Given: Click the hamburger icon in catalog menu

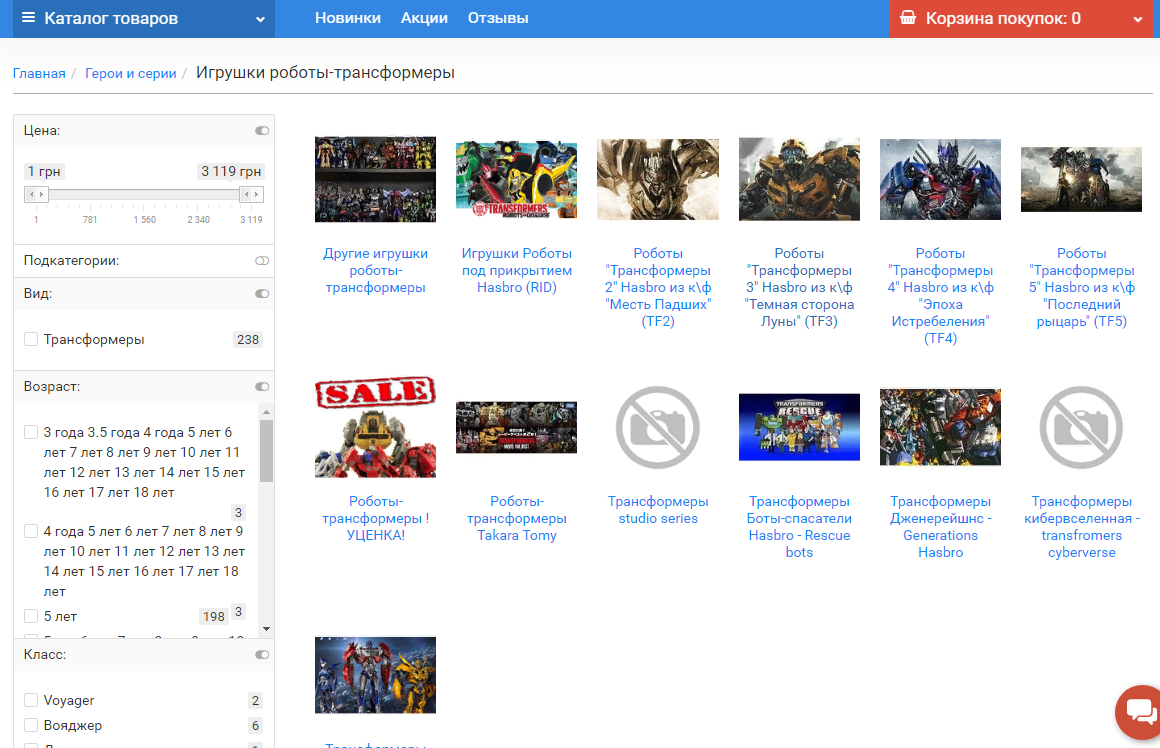Looking at the screenshot, I should [28, 18].
